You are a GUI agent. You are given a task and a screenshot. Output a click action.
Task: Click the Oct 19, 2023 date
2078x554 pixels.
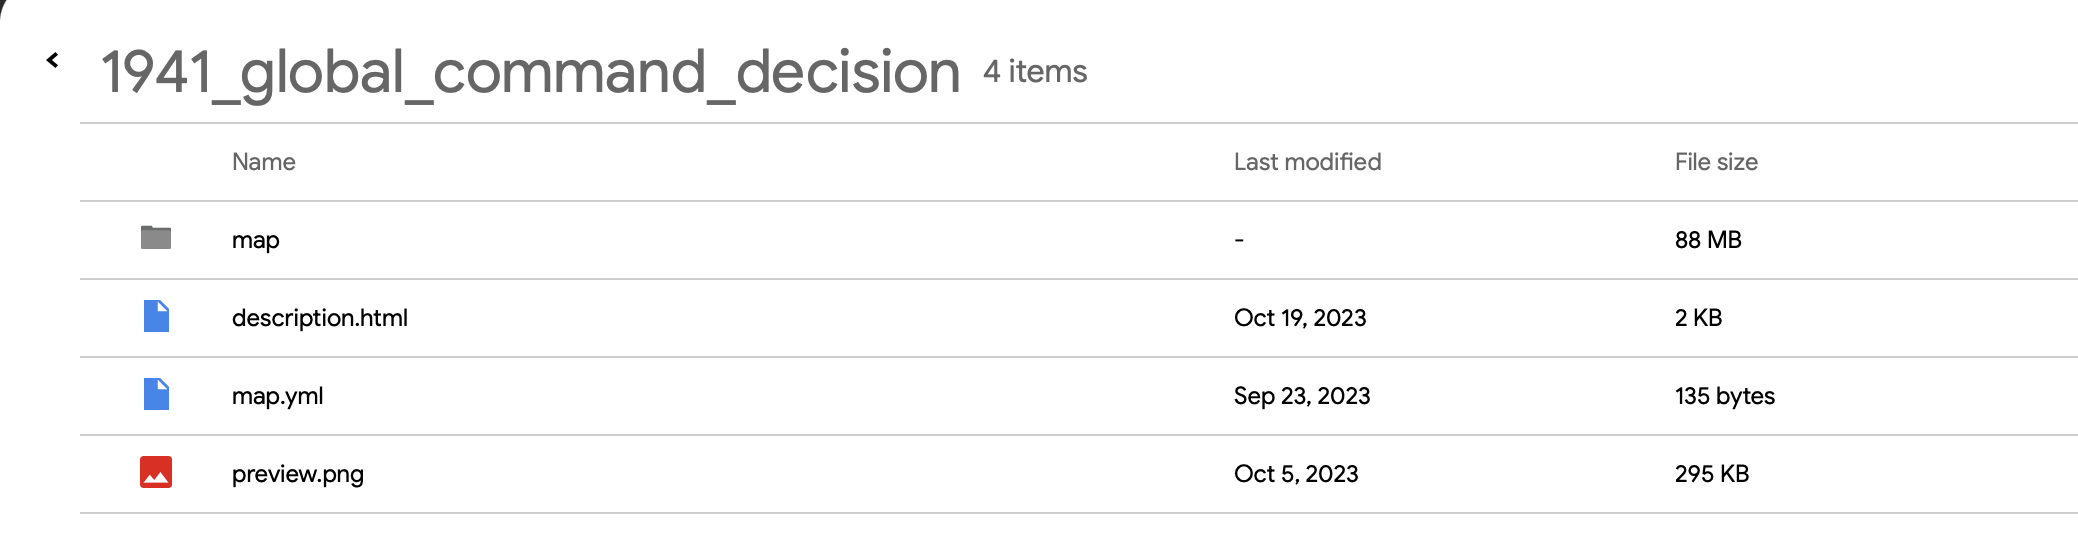[1299, 318]
